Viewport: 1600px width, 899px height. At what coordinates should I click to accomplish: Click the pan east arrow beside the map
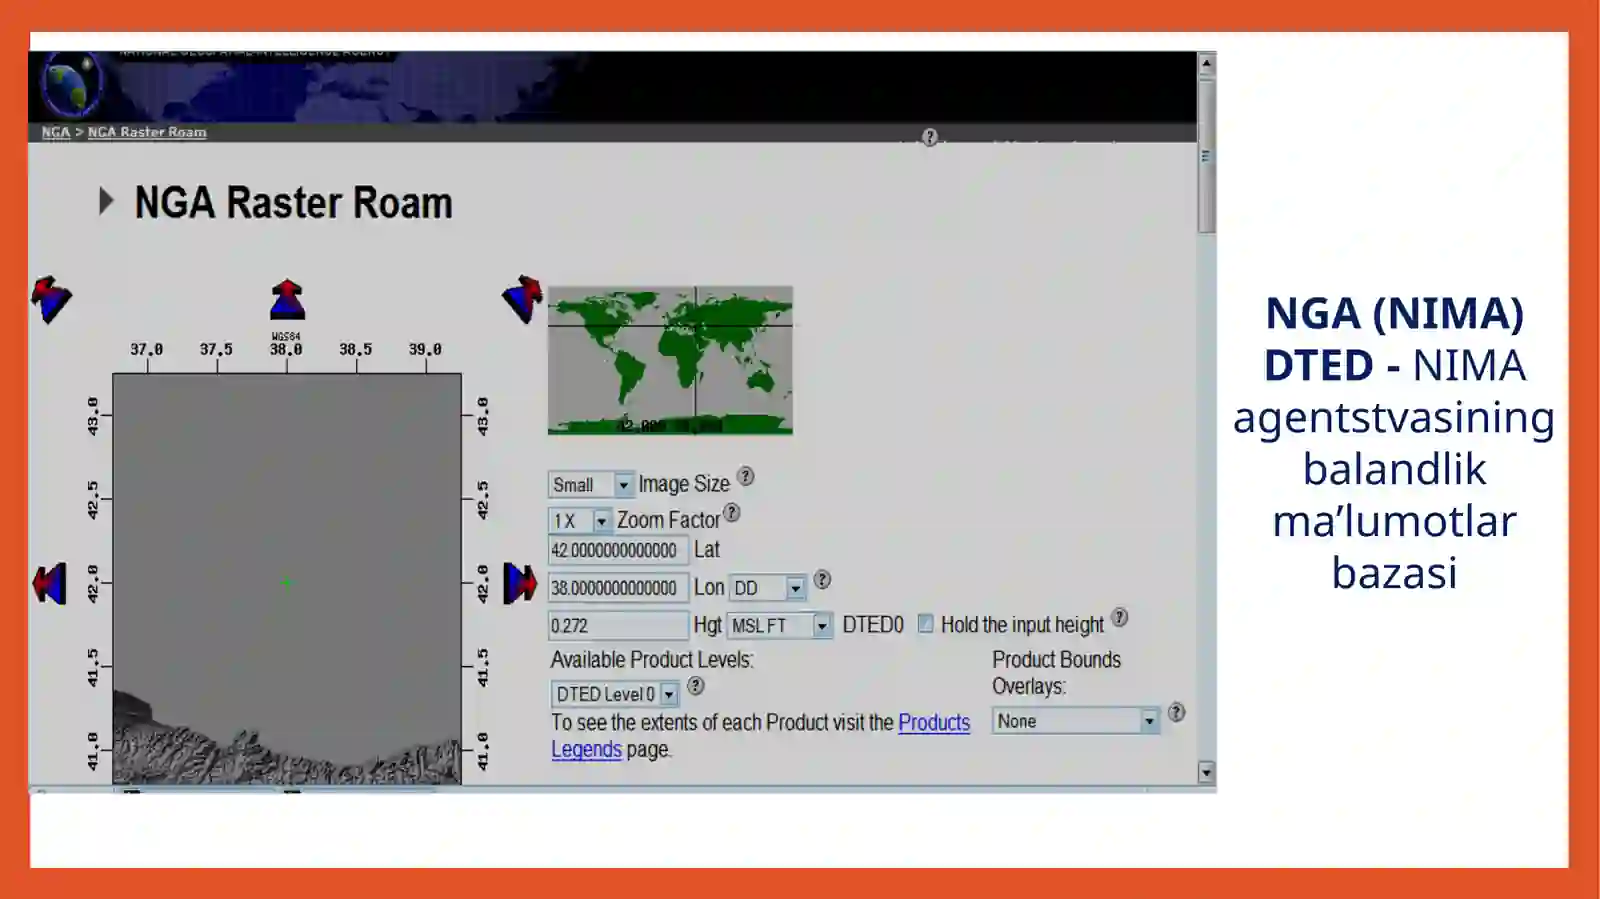(519, 583)
